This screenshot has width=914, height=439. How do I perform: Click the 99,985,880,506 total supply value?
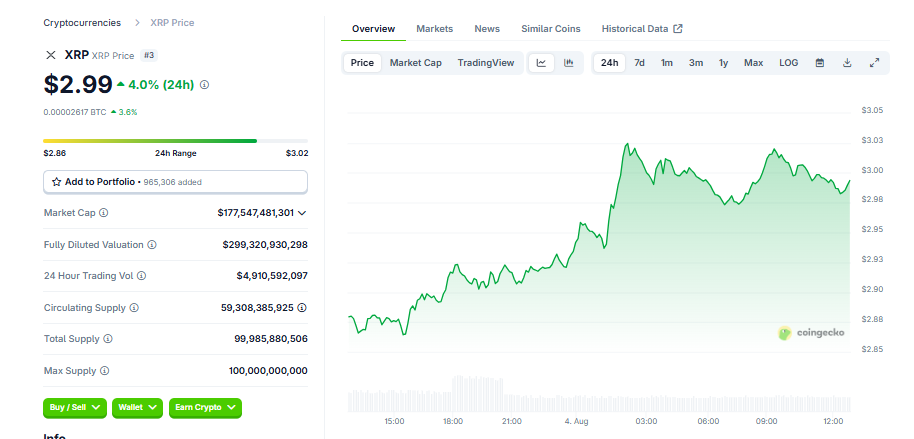tap(271, 339)
